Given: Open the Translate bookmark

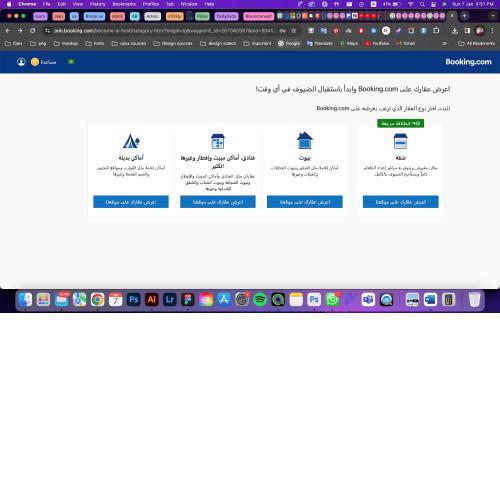Looking at the screenshot, I should coord(320,43).
